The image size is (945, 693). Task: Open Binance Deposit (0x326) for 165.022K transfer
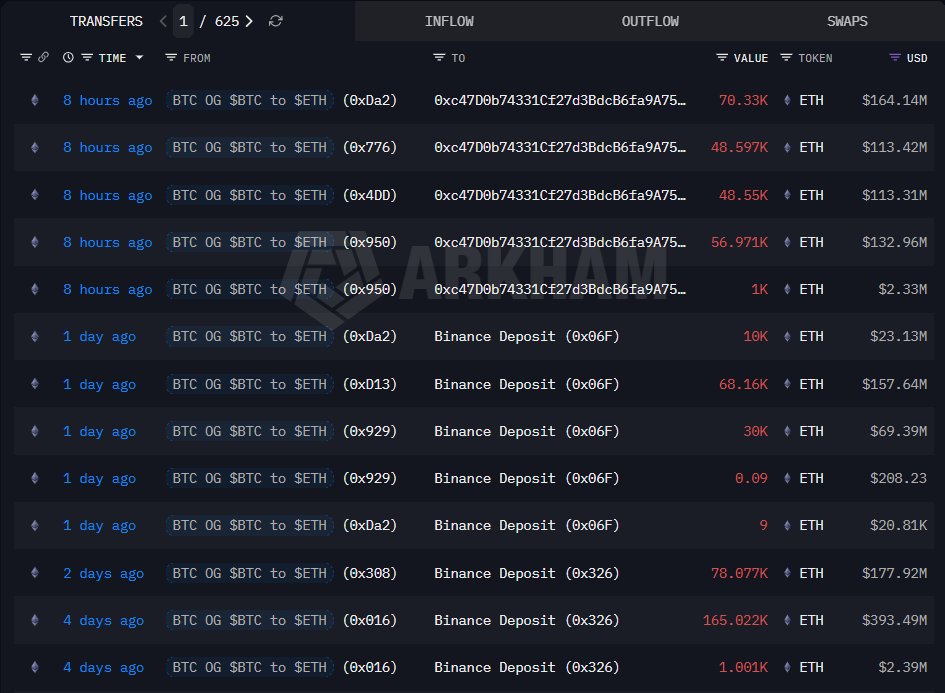526,620
